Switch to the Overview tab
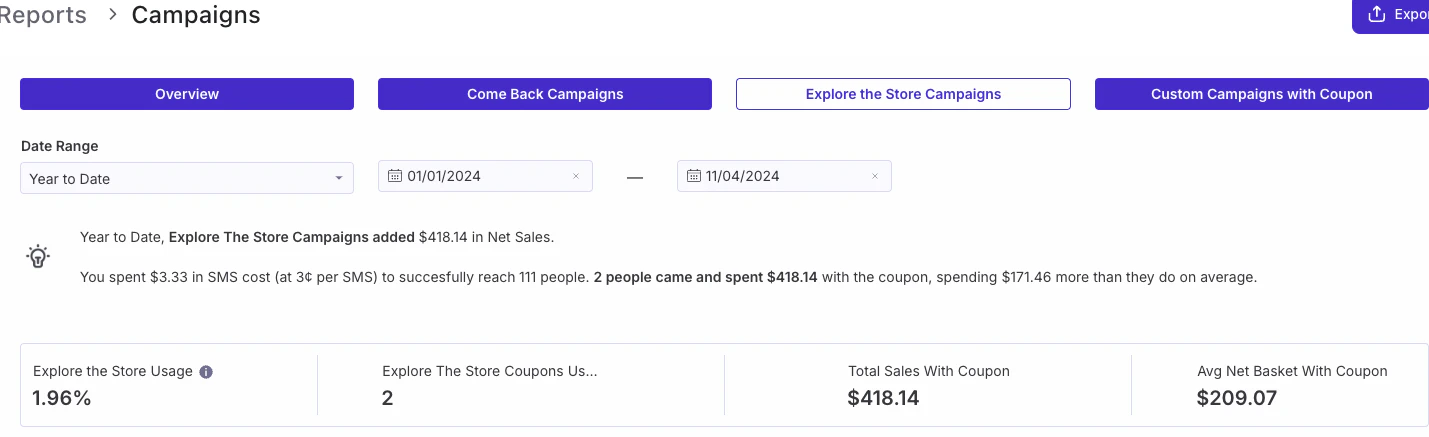 pos(187,94)
